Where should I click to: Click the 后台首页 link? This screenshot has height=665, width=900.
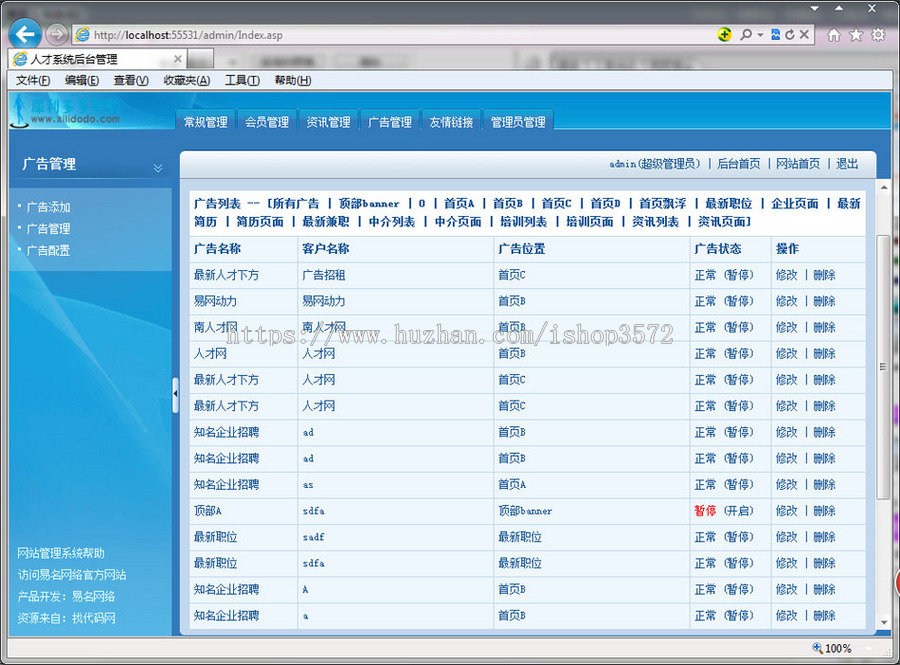coord(738,164)
